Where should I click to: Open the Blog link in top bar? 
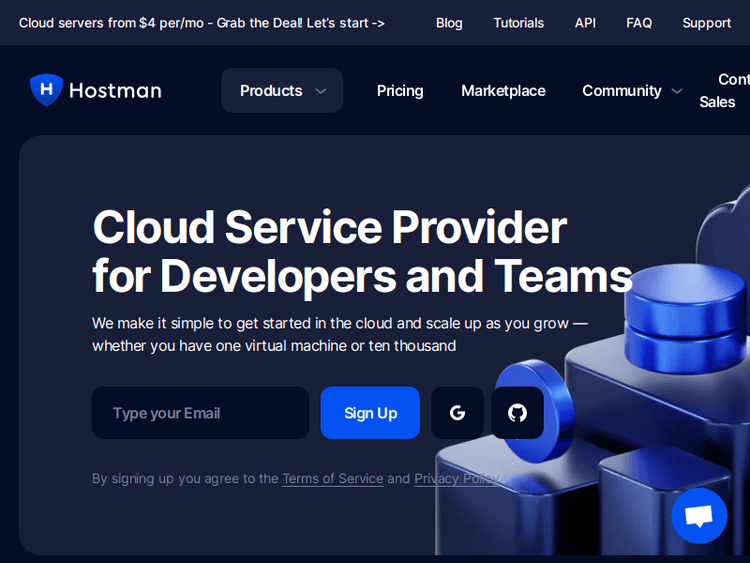click(449, 23)
